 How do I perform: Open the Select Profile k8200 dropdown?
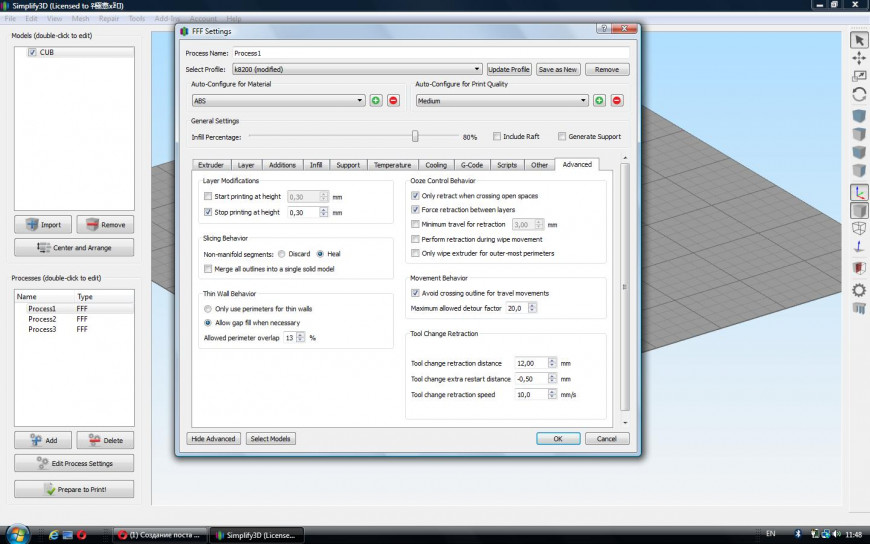point(357,69)
